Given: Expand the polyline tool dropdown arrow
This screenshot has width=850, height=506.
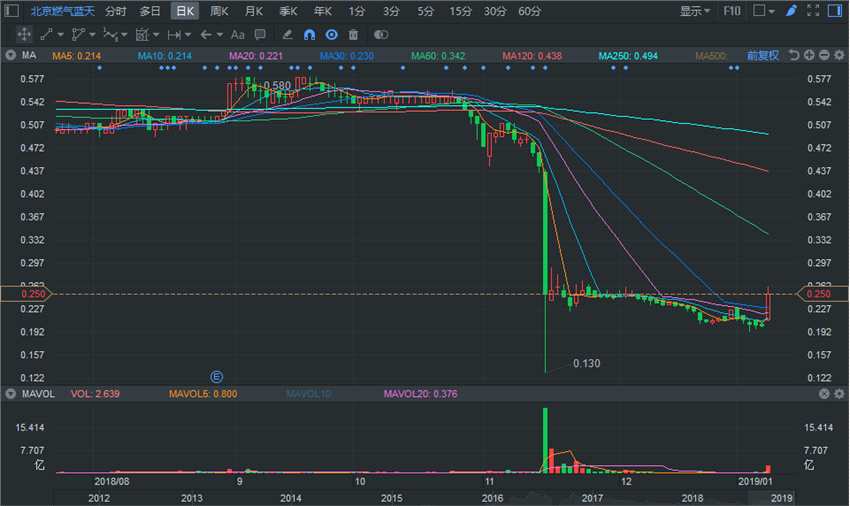Looking at the screenshot, I should pos(92,35).
